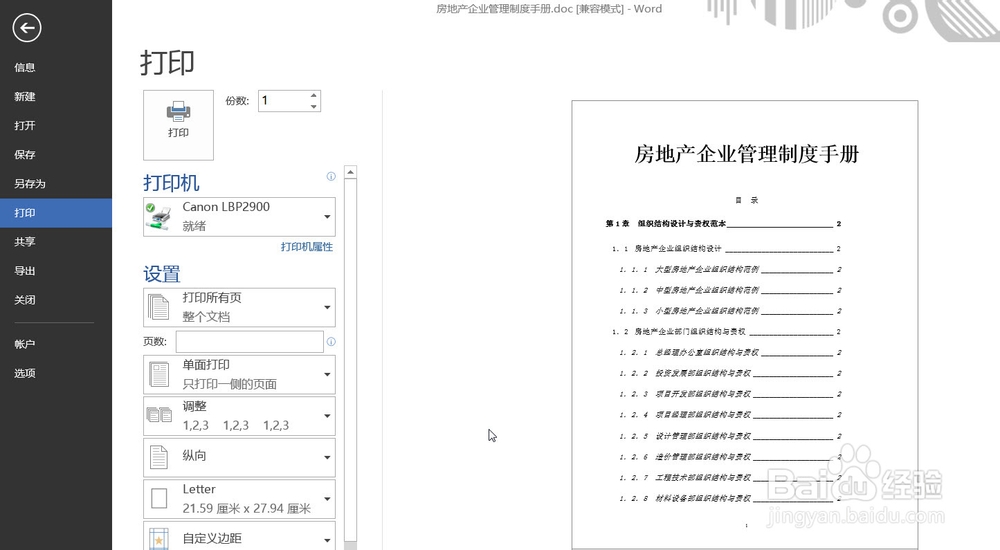Click the 页数 pages input field

(249, 341)
